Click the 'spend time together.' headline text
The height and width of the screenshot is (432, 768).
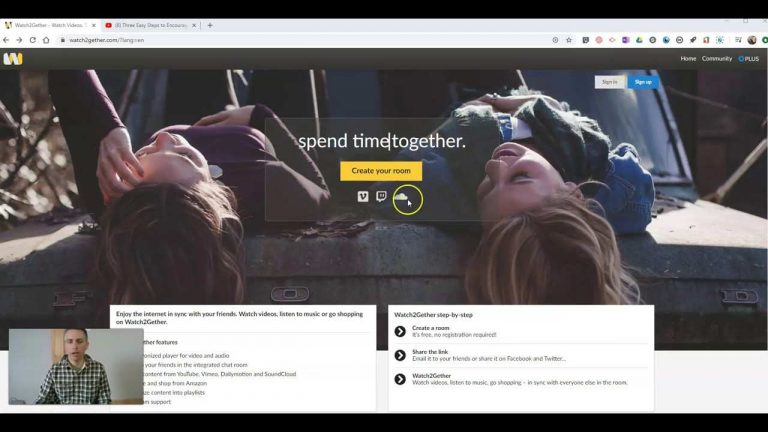point(382,141)
